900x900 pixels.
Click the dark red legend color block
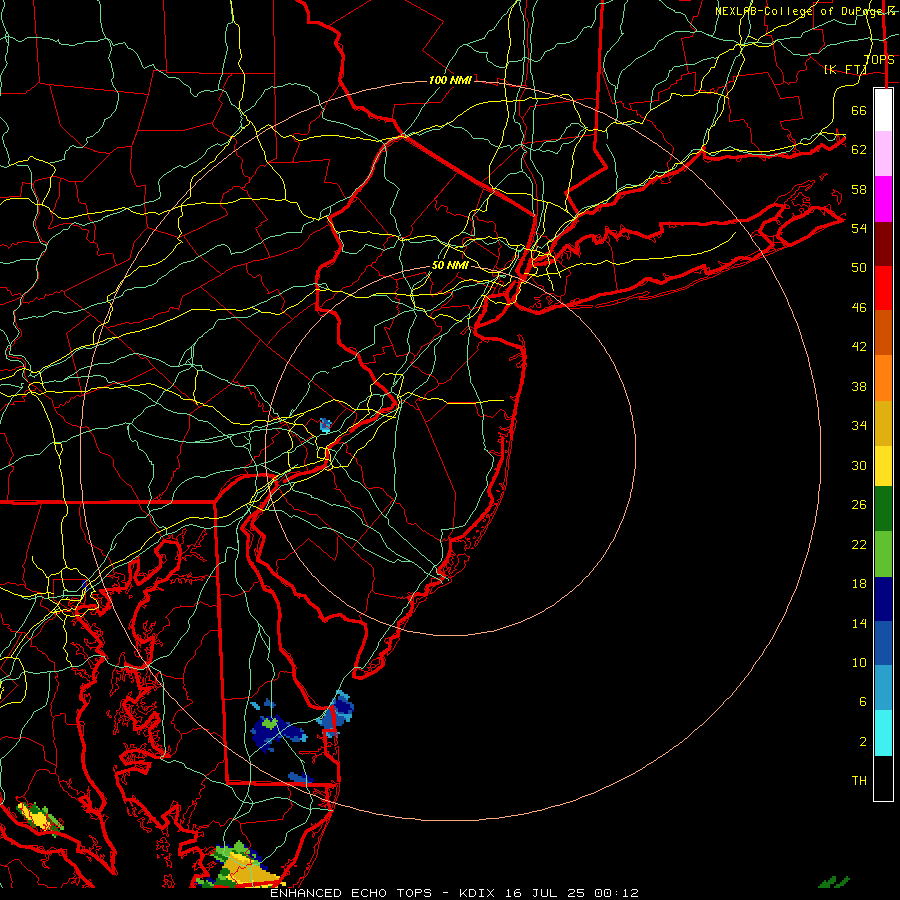(x=883, y=244)
